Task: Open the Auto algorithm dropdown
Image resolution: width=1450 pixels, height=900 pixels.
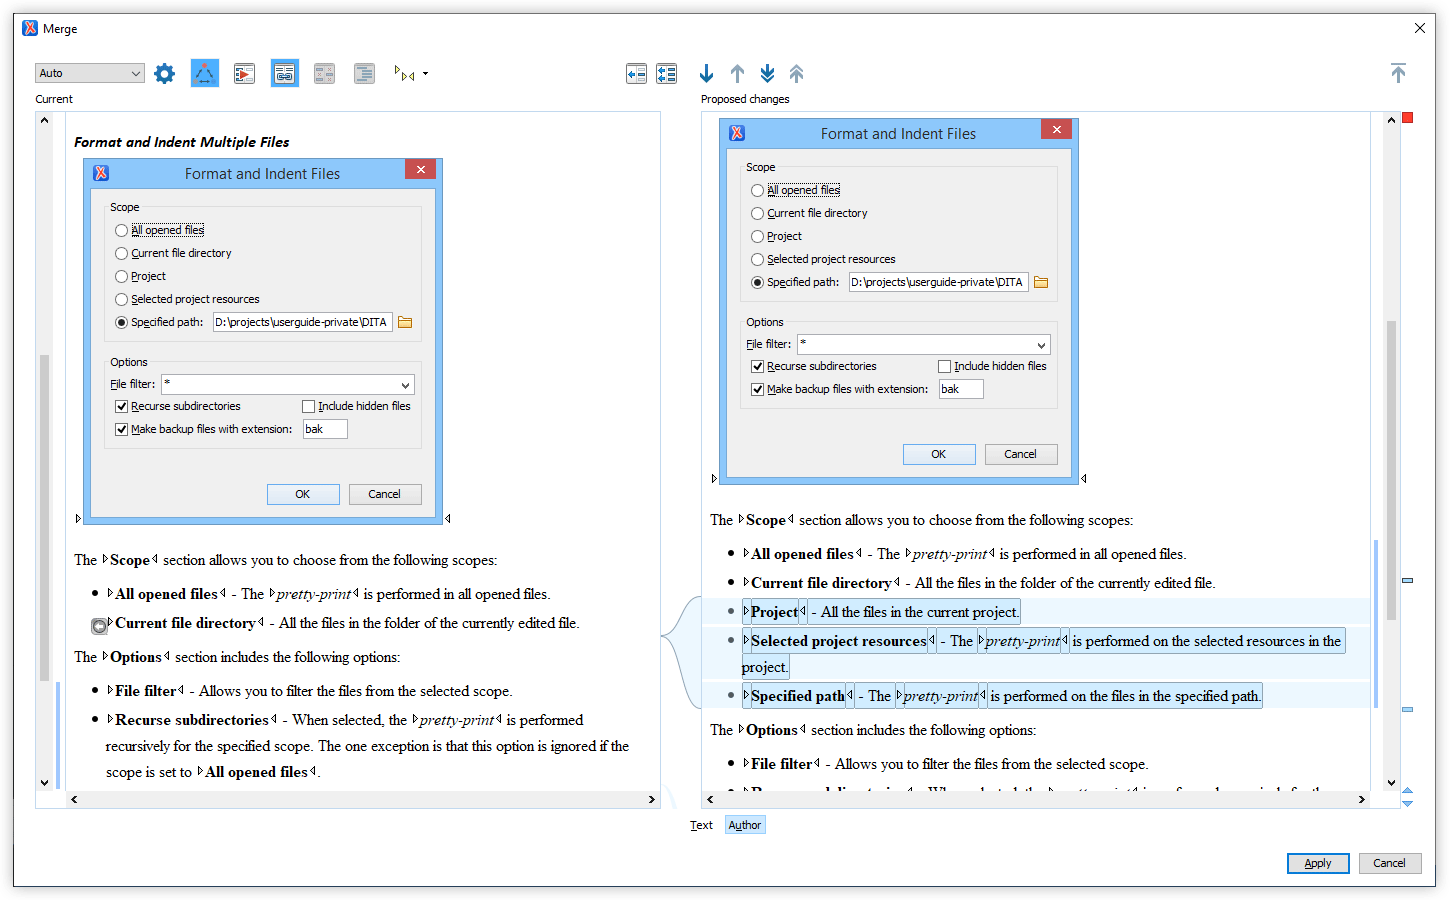Action: 90,73
